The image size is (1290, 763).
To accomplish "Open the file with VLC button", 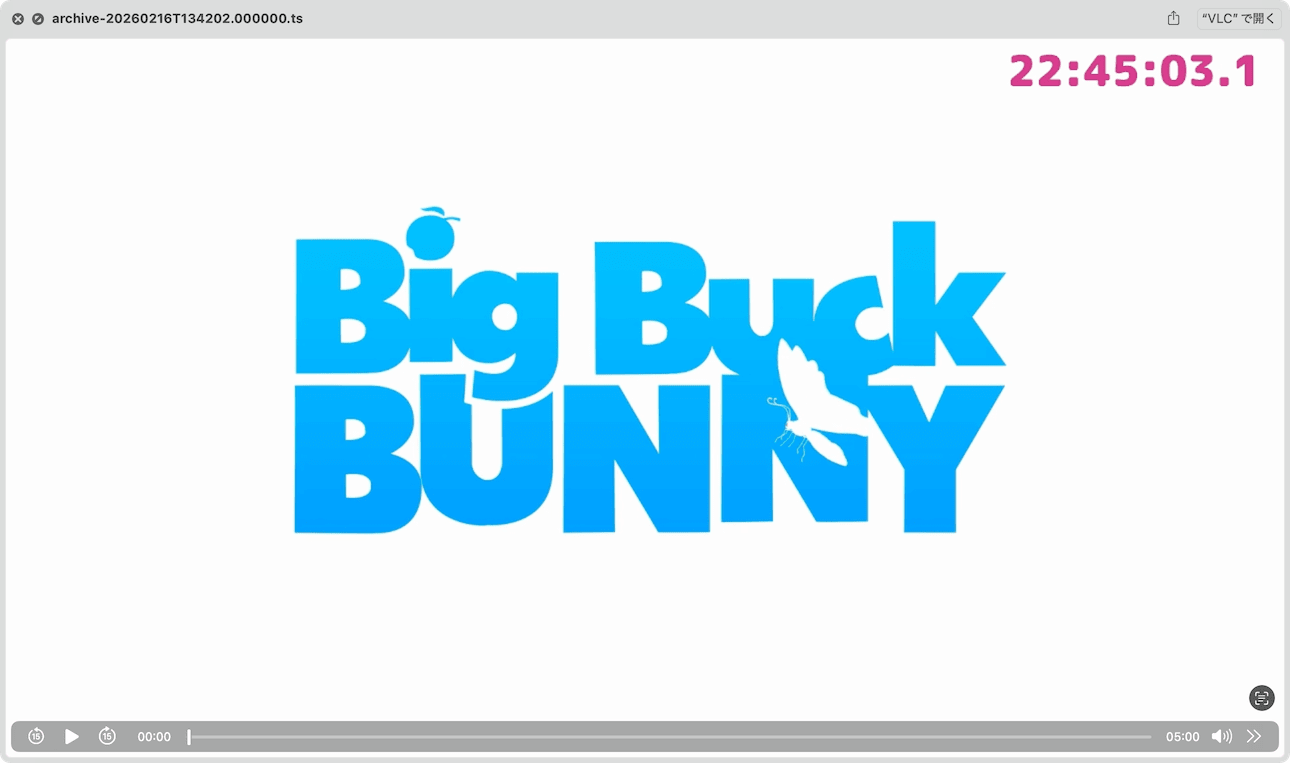I will click(1239, 18).
